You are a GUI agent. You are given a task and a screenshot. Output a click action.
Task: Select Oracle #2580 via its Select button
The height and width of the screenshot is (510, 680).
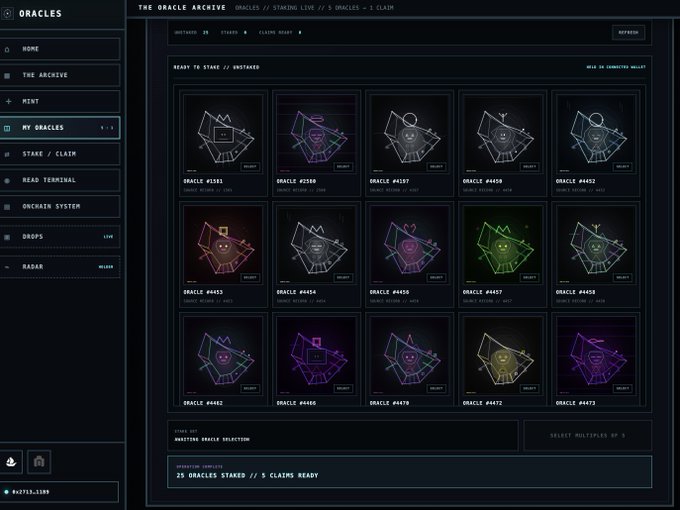pos(343,167)
